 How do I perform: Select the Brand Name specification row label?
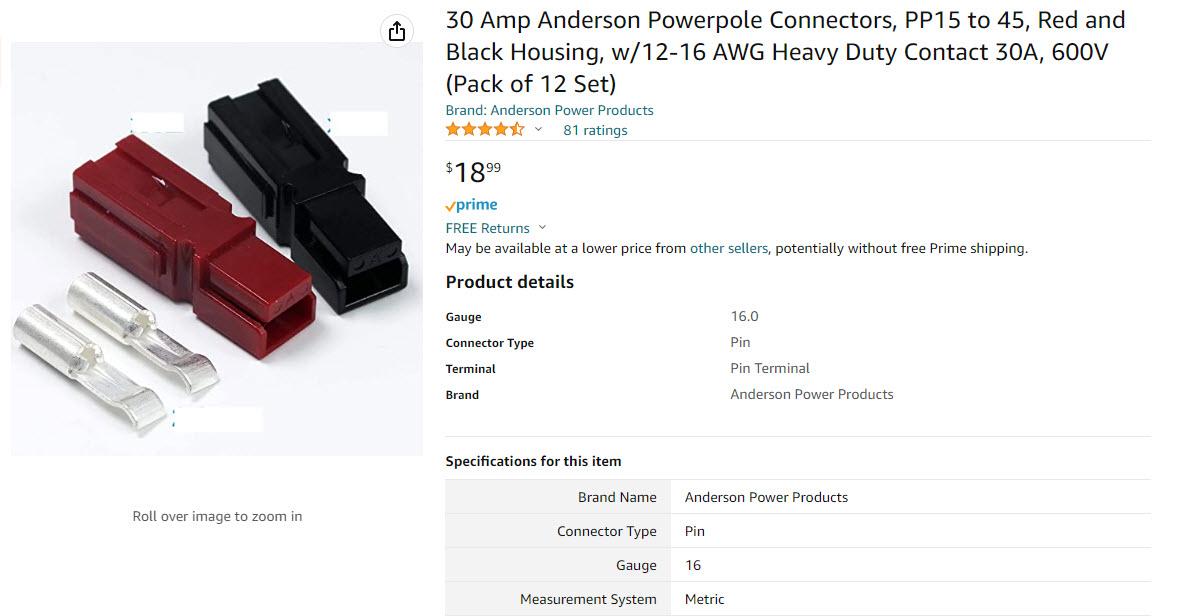(617, 497)
